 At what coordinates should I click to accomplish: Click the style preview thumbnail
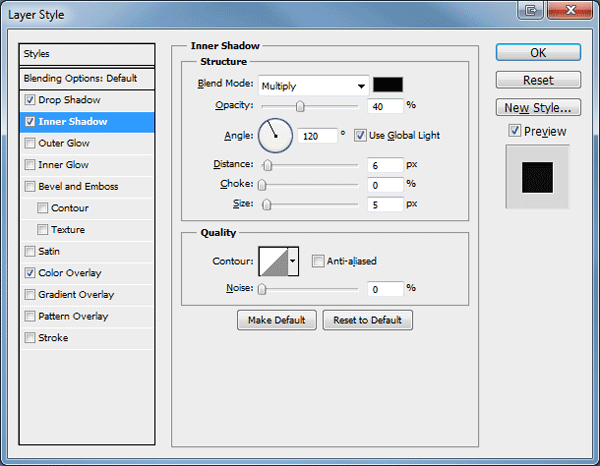pos(537,177)
